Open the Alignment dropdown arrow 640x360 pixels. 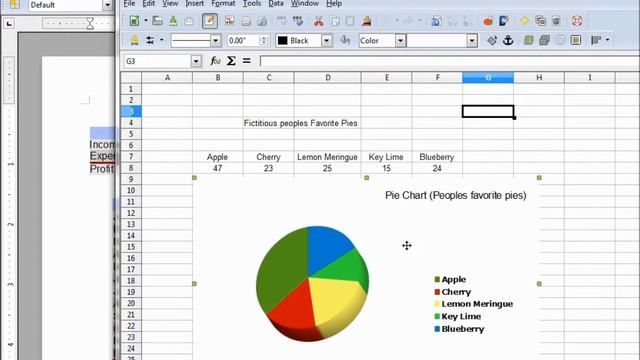[607, 40]
